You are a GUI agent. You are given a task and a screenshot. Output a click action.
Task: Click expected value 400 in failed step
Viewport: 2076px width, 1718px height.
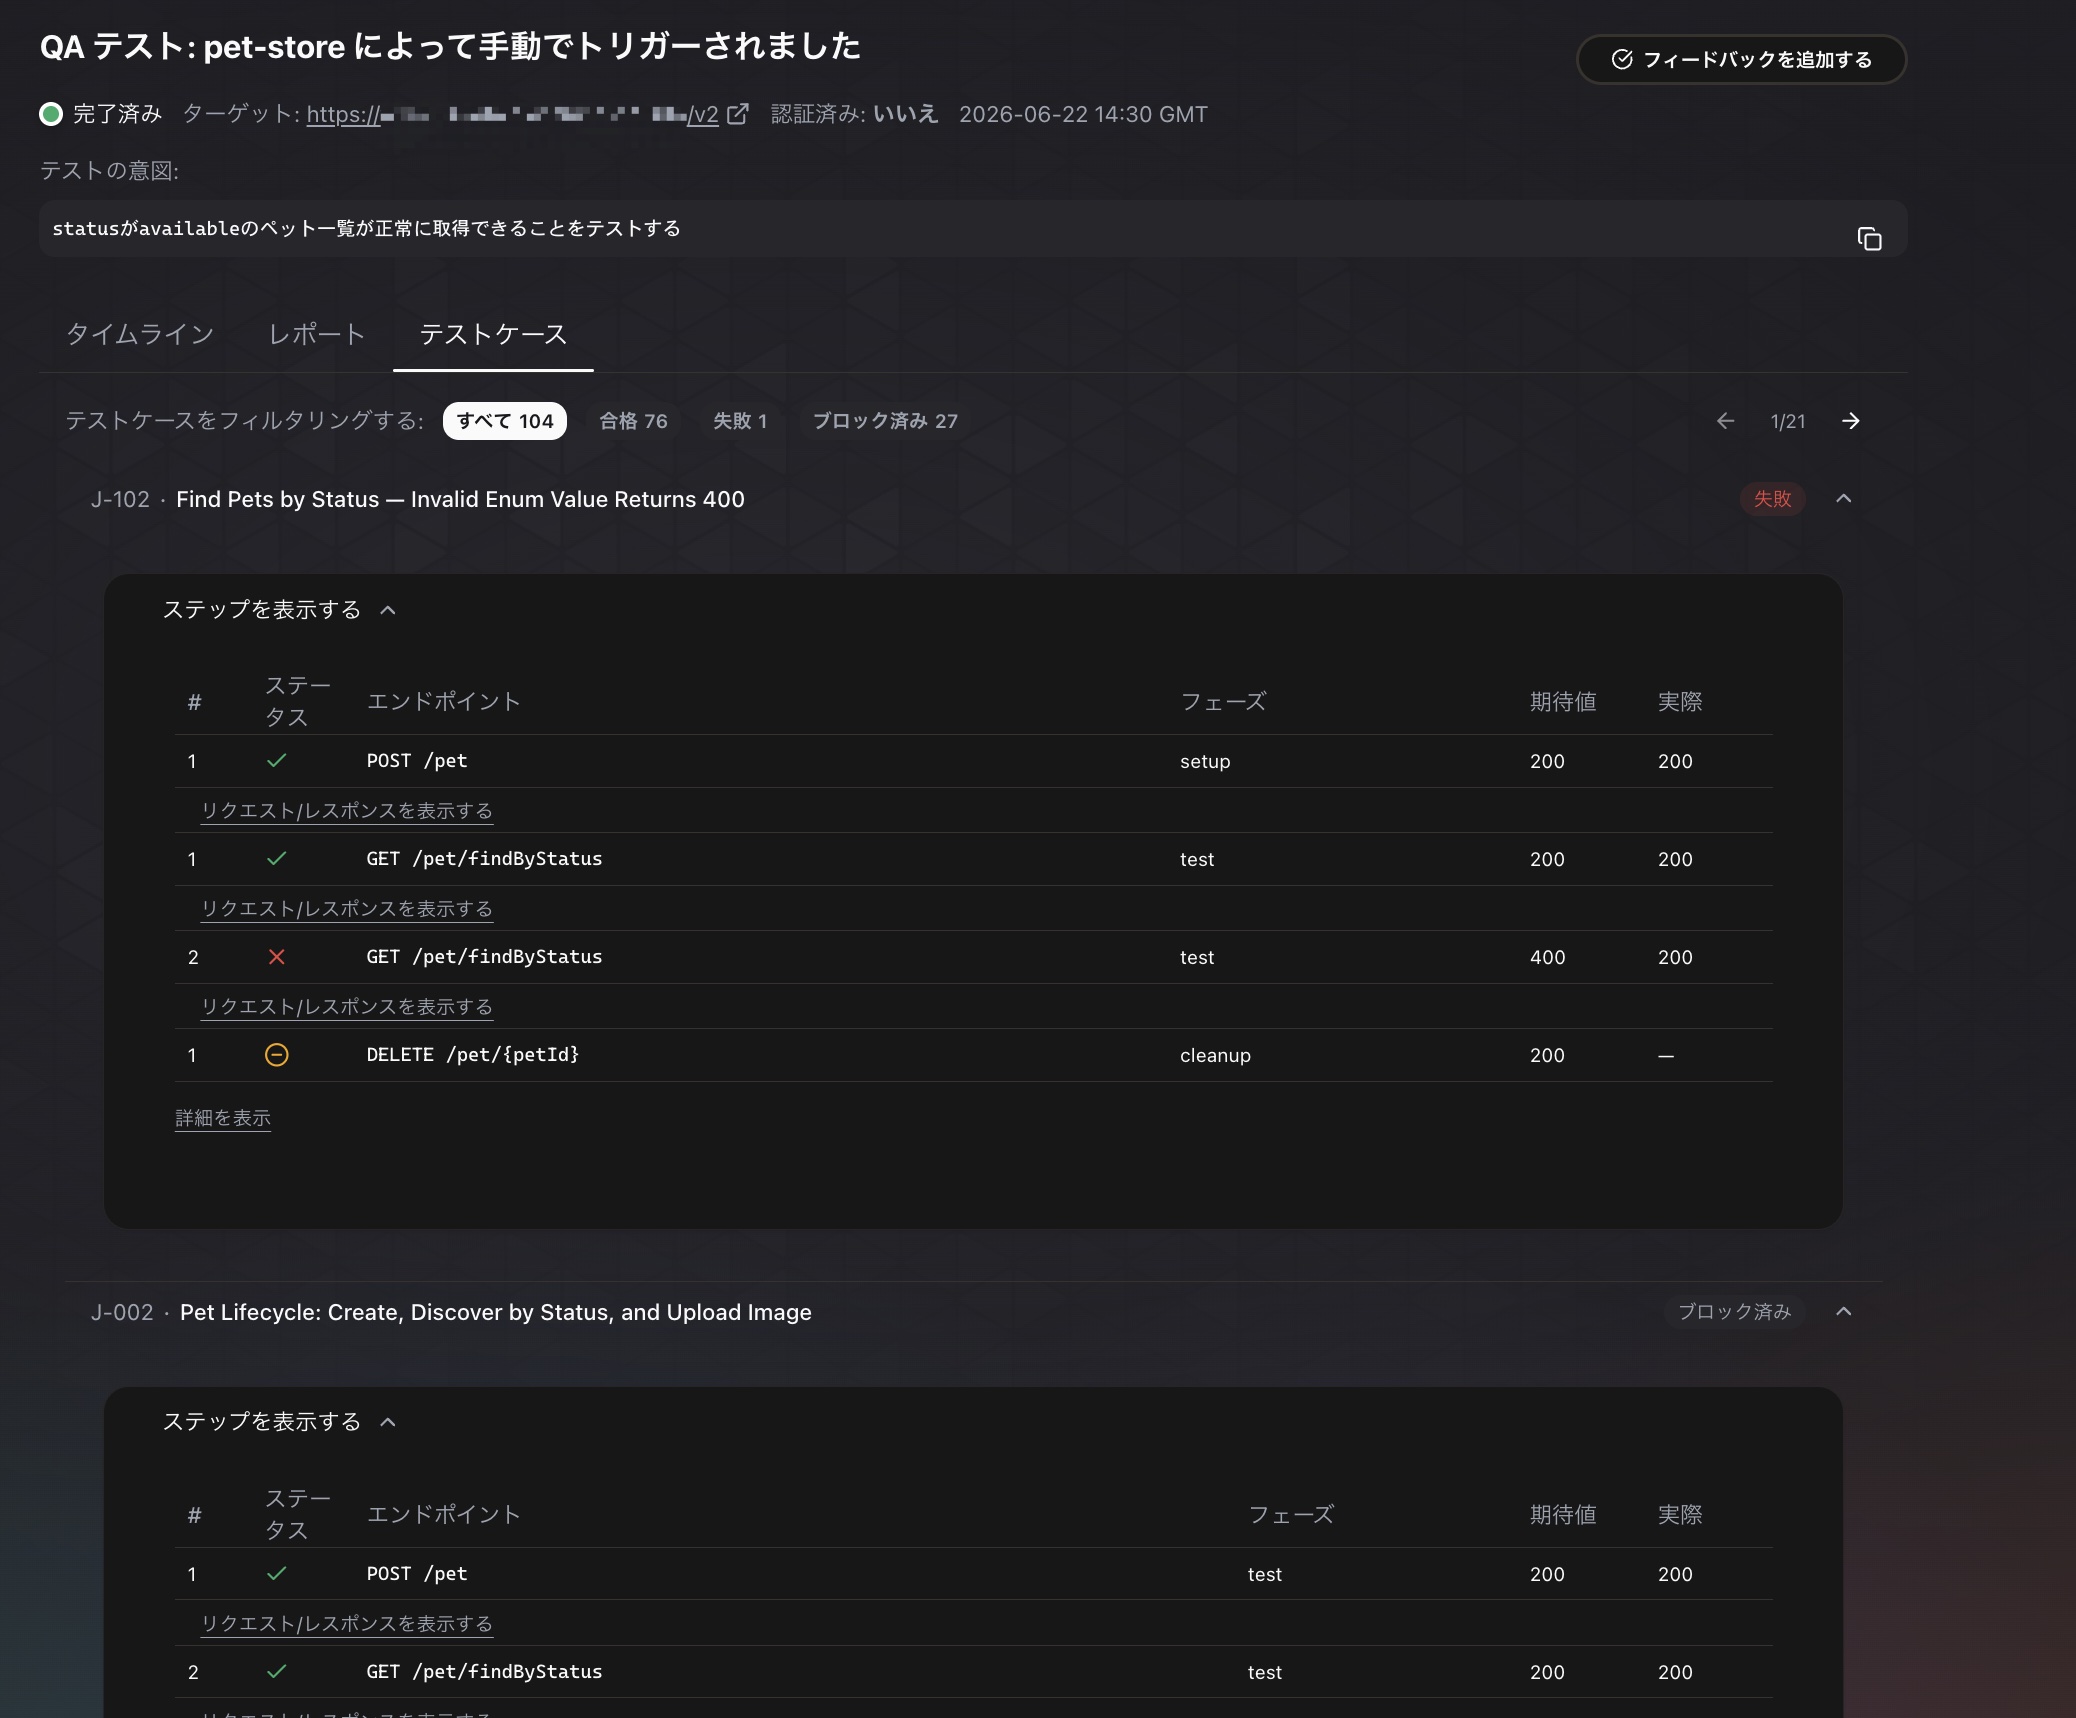(1548, 957)
